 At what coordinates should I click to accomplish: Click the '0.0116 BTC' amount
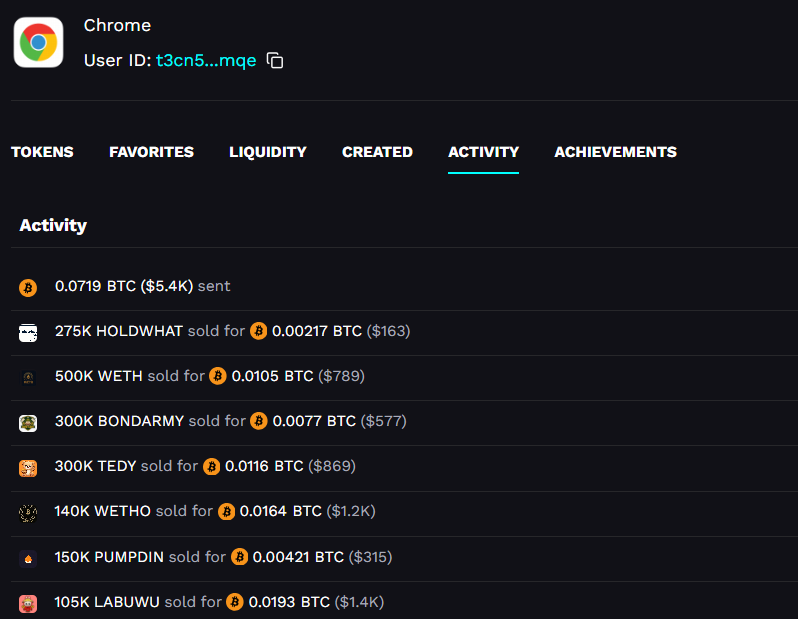[264, 466]
